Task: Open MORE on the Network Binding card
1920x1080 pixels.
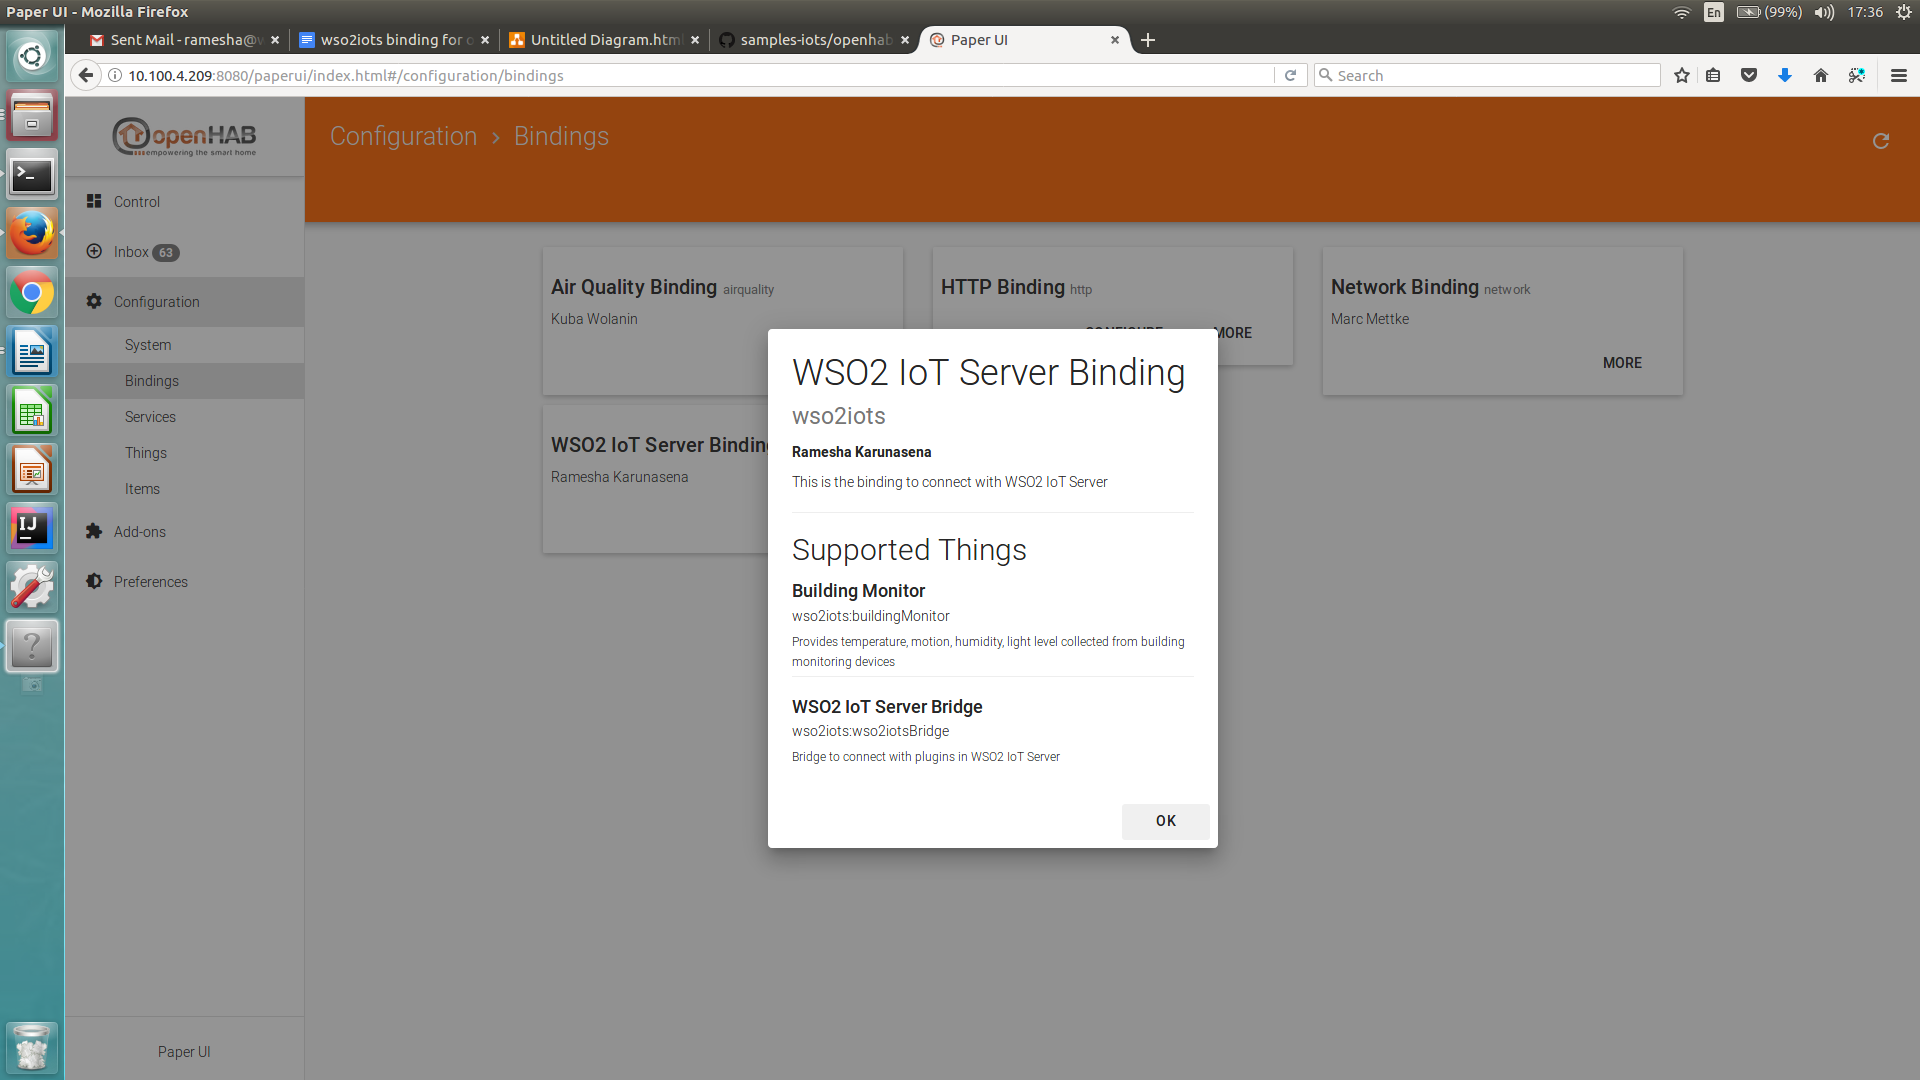Action: 1622,363
